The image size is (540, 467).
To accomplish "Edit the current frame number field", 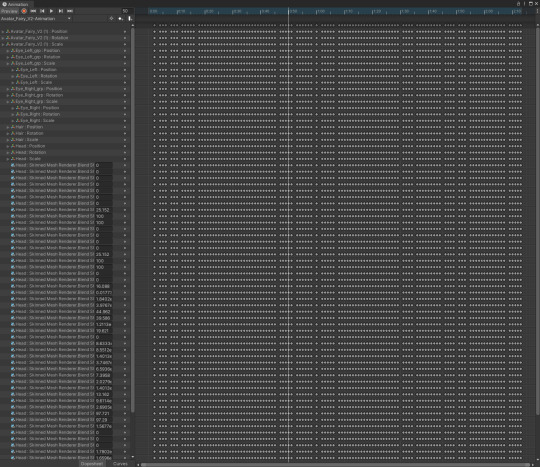I will coord(127,11).
